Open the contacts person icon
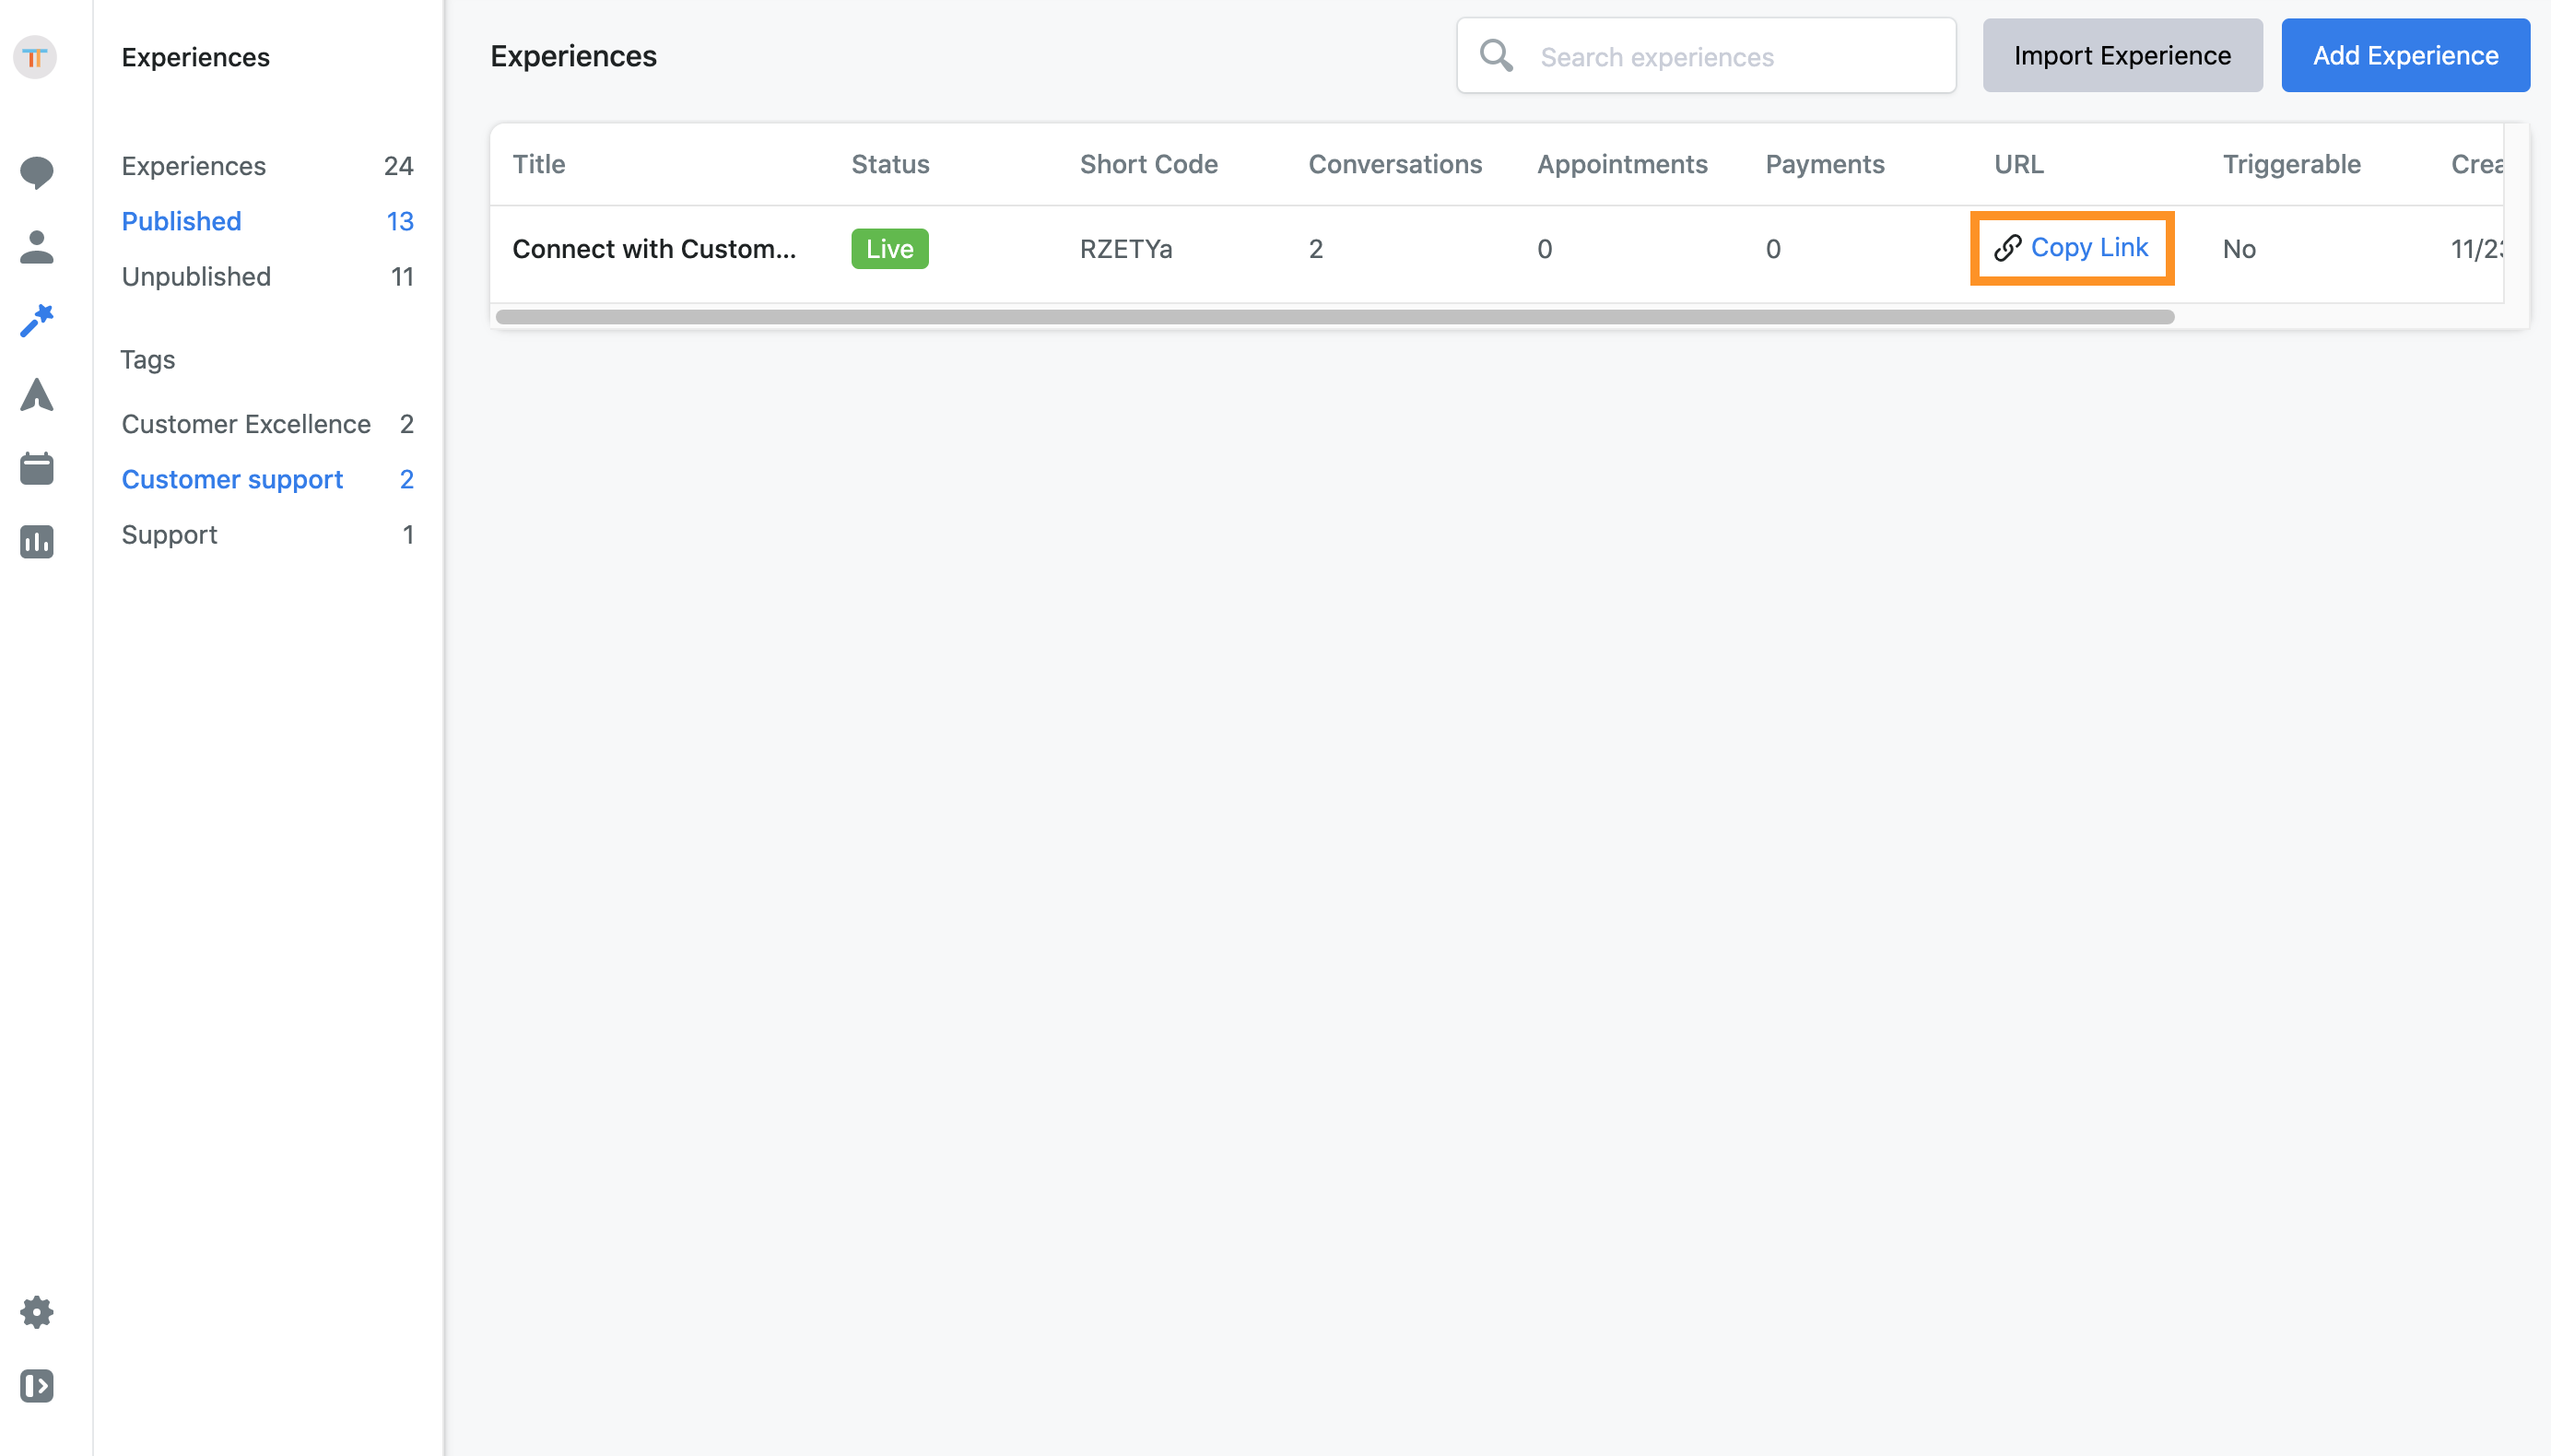2551x1456 pixels. coord(37,247)
